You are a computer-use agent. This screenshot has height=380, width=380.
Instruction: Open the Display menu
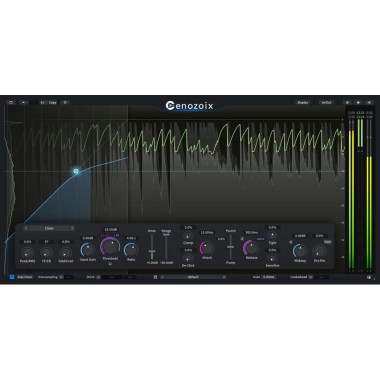(x=303, y=102)
